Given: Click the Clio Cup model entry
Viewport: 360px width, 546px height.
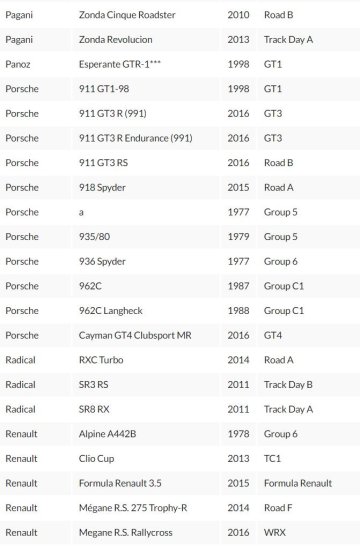Looking at the screenshot, I should pos(96,459).
